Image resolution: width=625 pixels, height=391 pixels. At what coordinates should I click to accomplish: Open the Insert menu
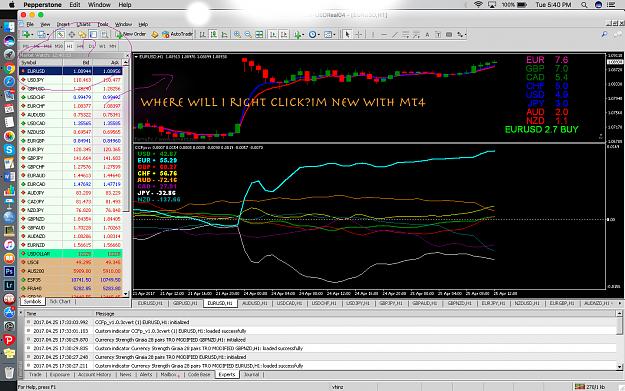coord(63,24)
